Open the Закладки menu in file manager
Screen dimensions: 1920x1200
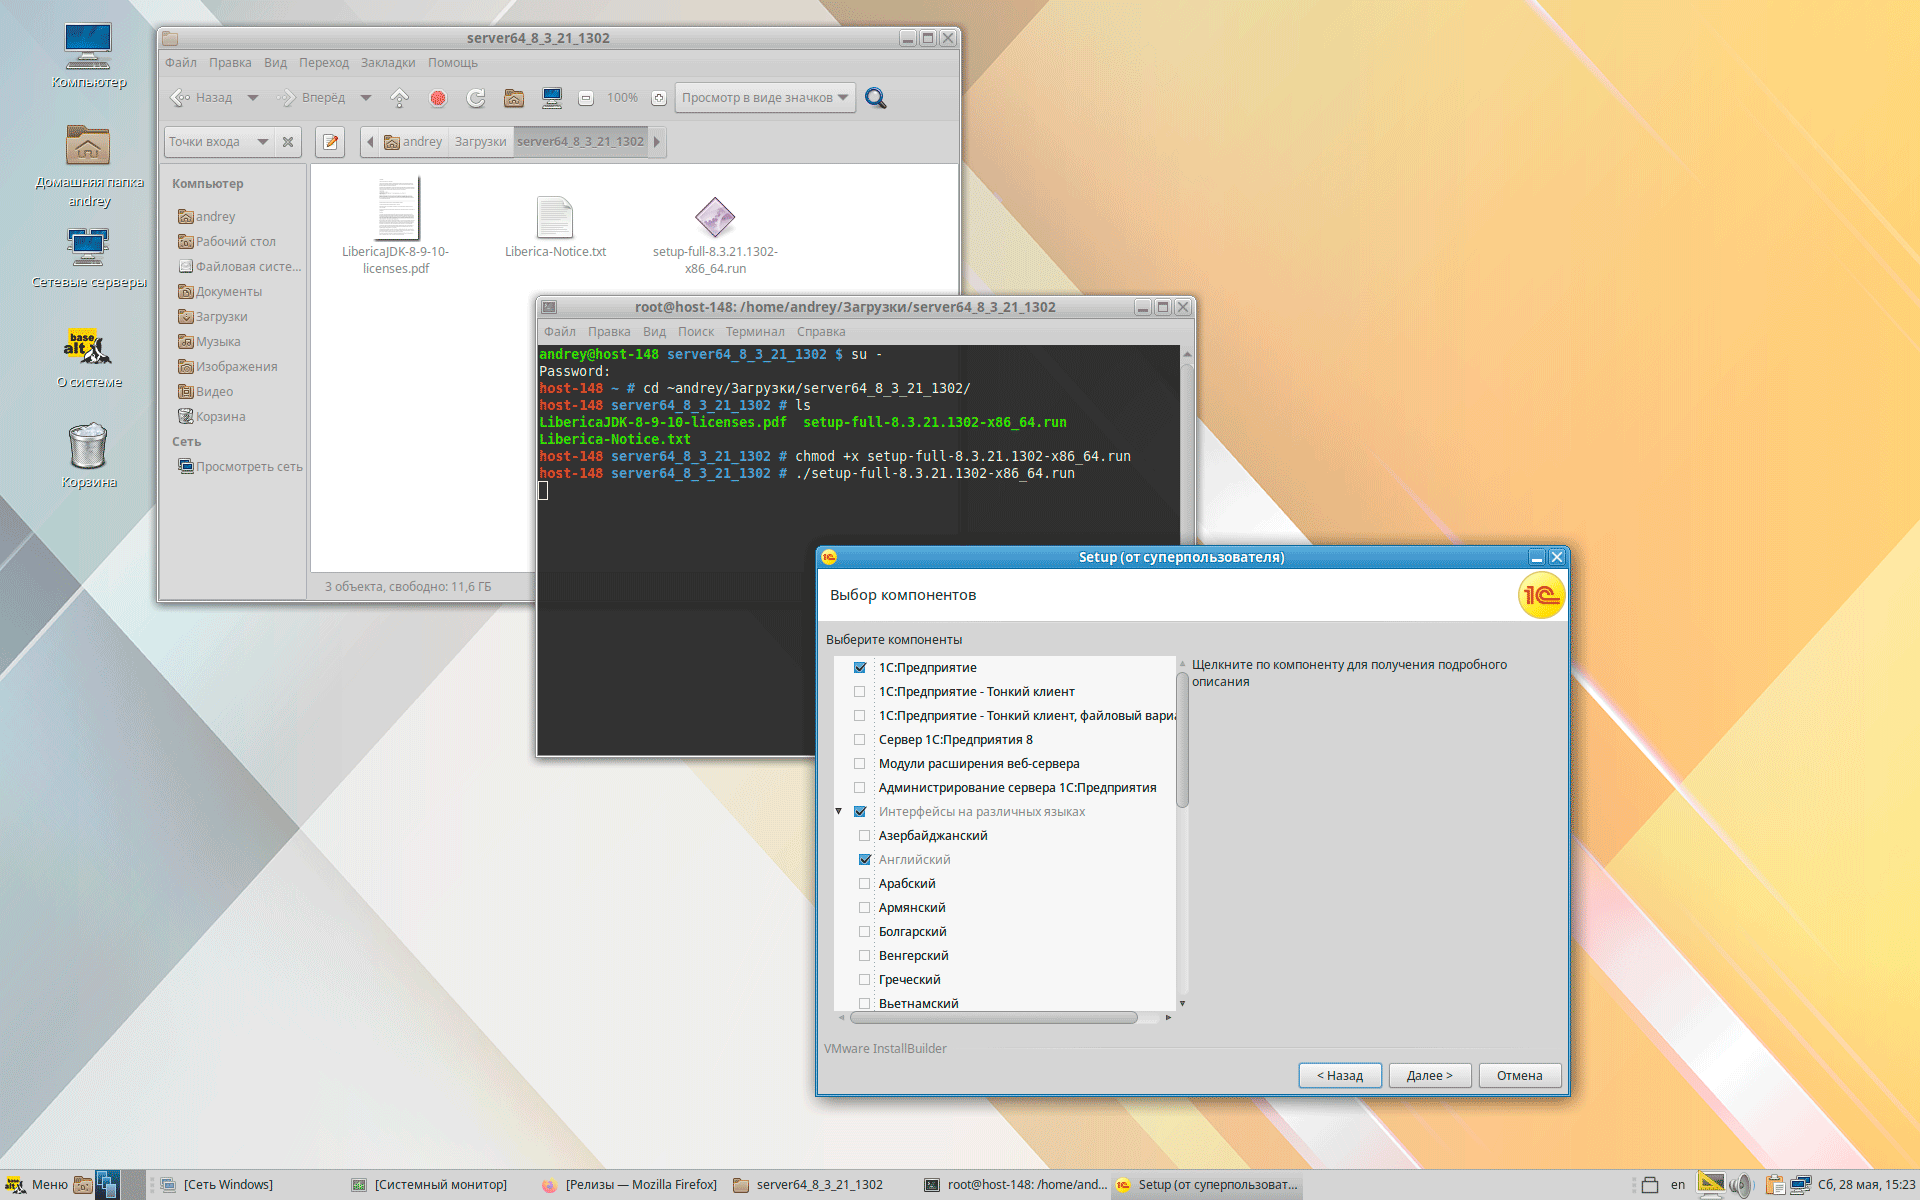(x=387, y=63)
